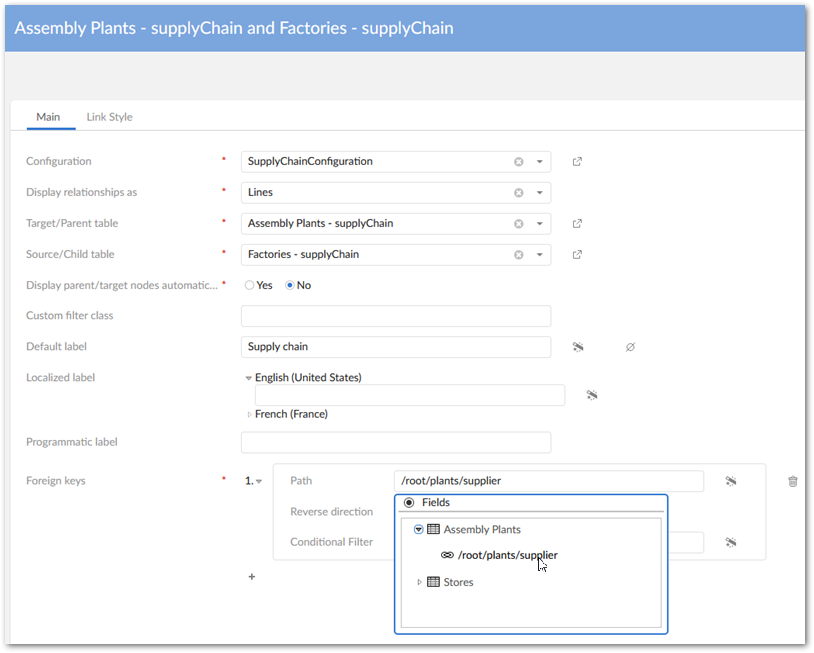The height and width of the screenshot is (653, 814).
Task: Open Source/Child table external link icon
Action: coord(577,255)
